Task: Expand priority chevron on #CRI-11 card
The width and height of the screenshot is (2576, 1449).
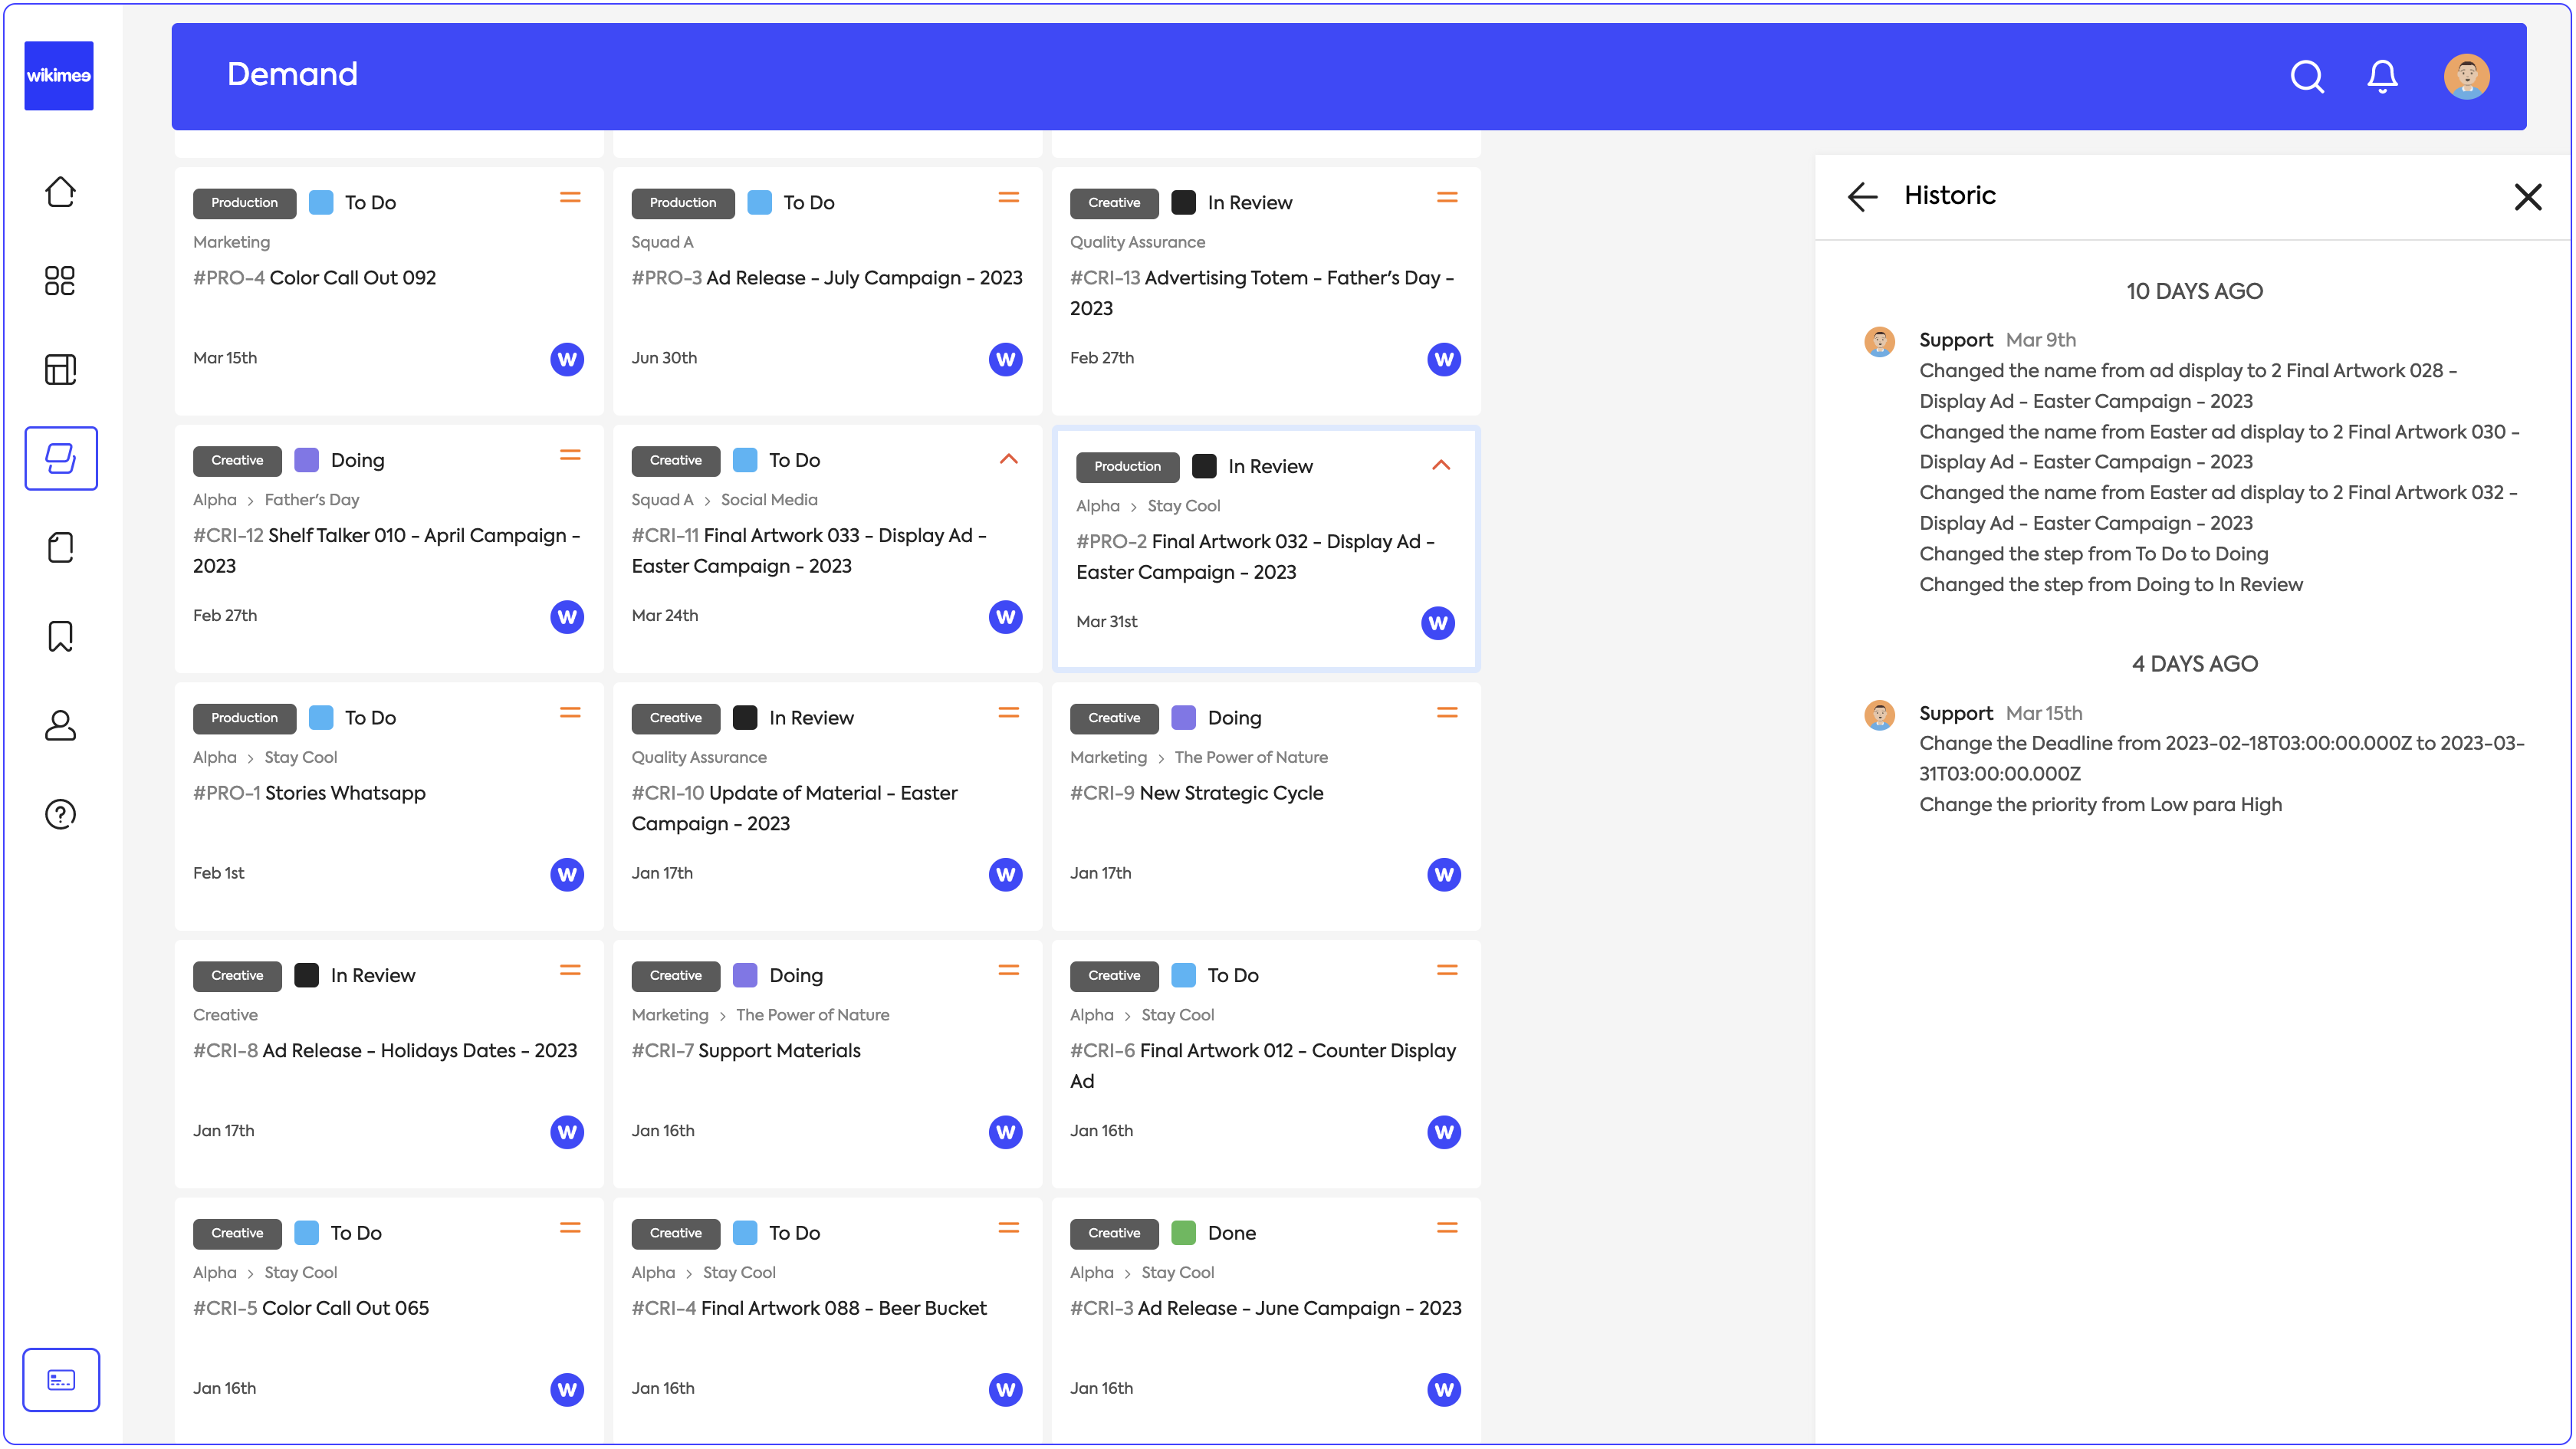Action: click(x=1008, y=459)
